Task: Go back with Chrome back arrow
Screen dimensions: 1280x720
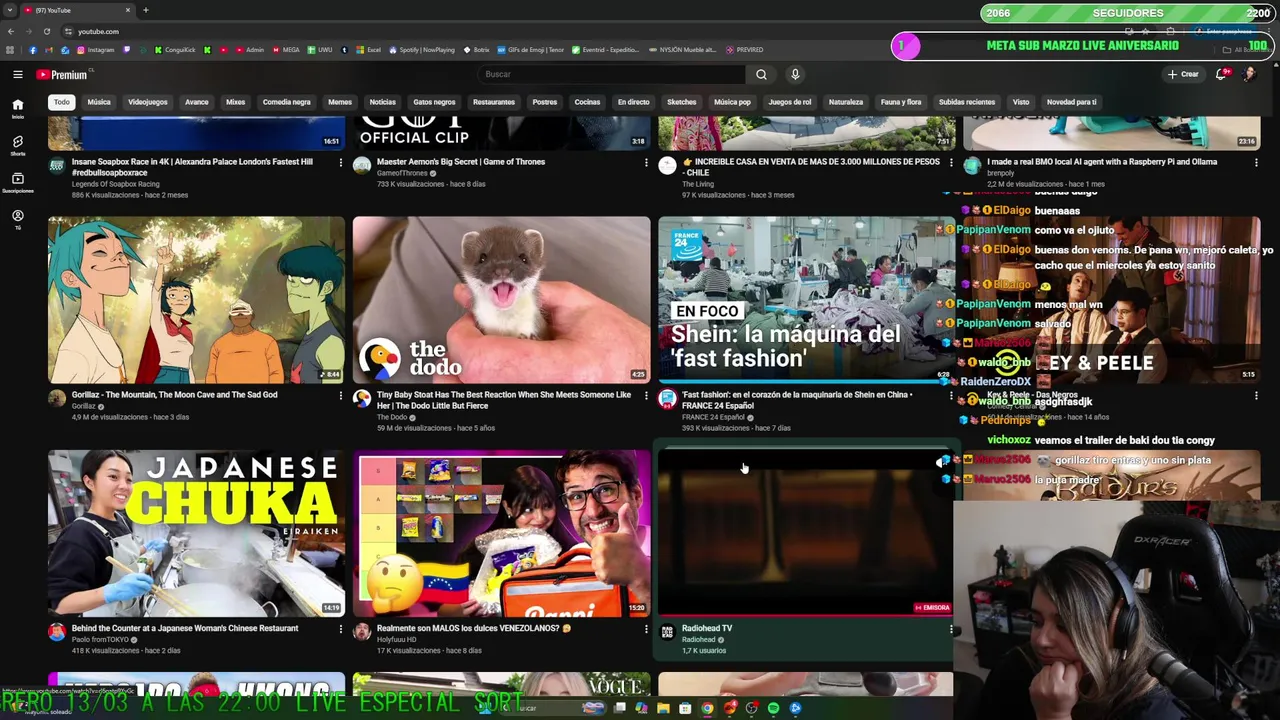Action: (11, 31)
